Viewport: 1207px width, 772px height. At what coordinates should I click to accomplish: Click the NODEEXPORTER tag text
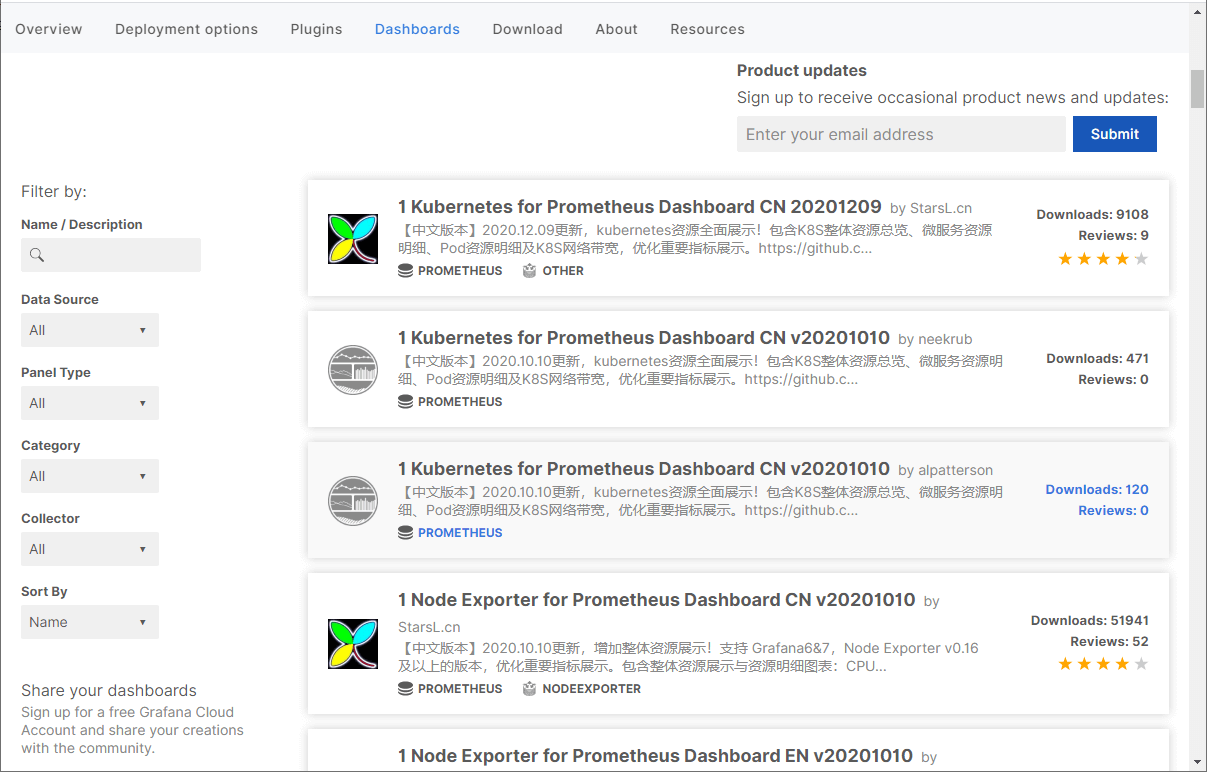pos(592,689)
